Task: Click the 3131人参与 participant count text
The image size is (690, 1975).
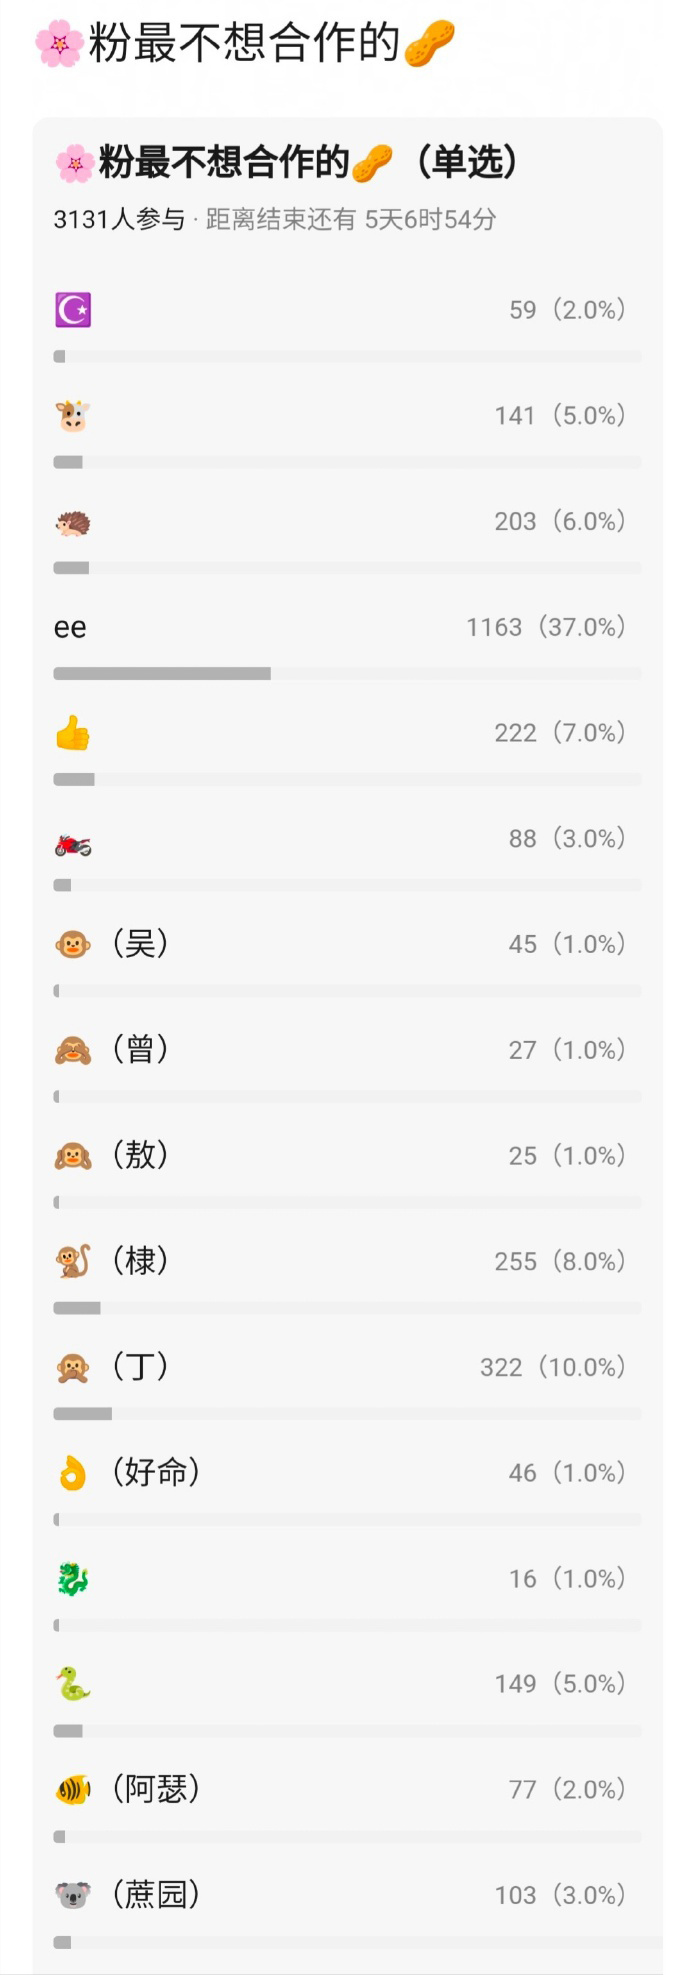Action: tap(119, 219)
